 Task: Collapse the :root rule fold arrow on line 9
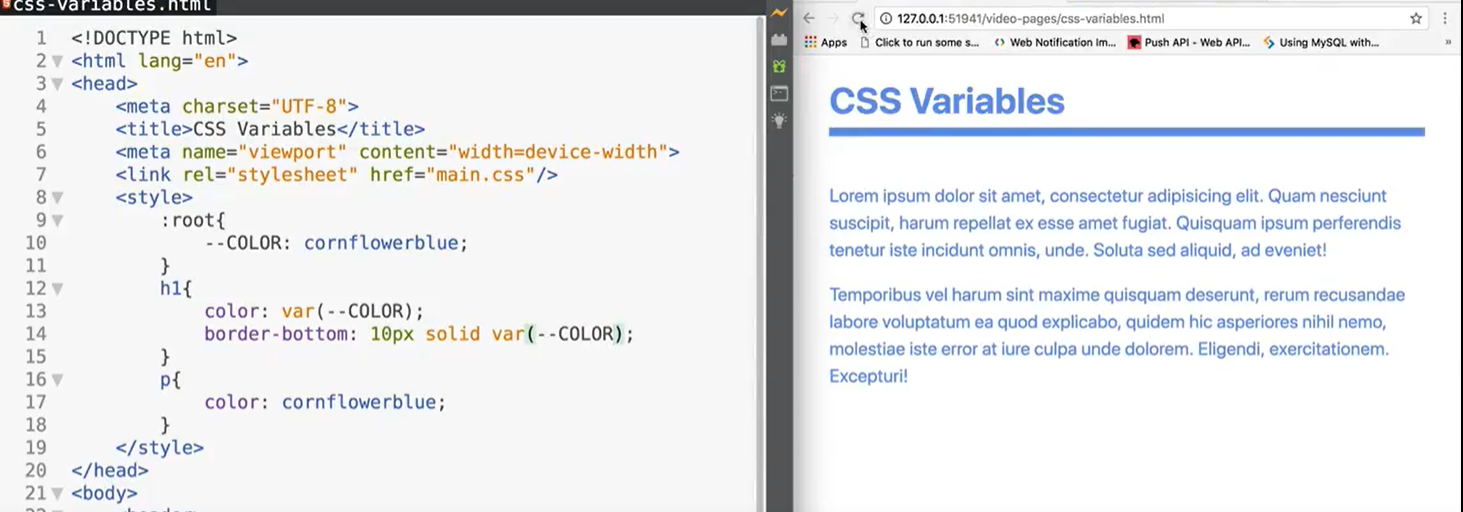57,220
